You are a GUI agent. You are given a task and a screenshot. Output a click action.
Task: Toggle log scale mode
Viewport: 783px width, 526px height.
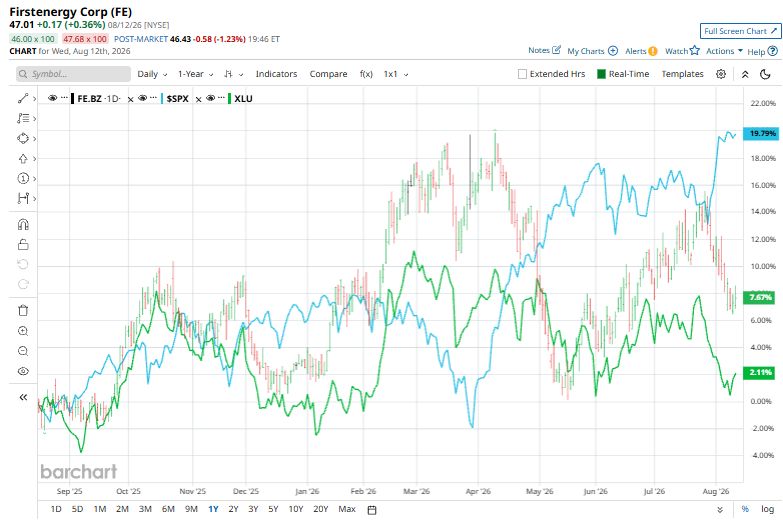768,509
